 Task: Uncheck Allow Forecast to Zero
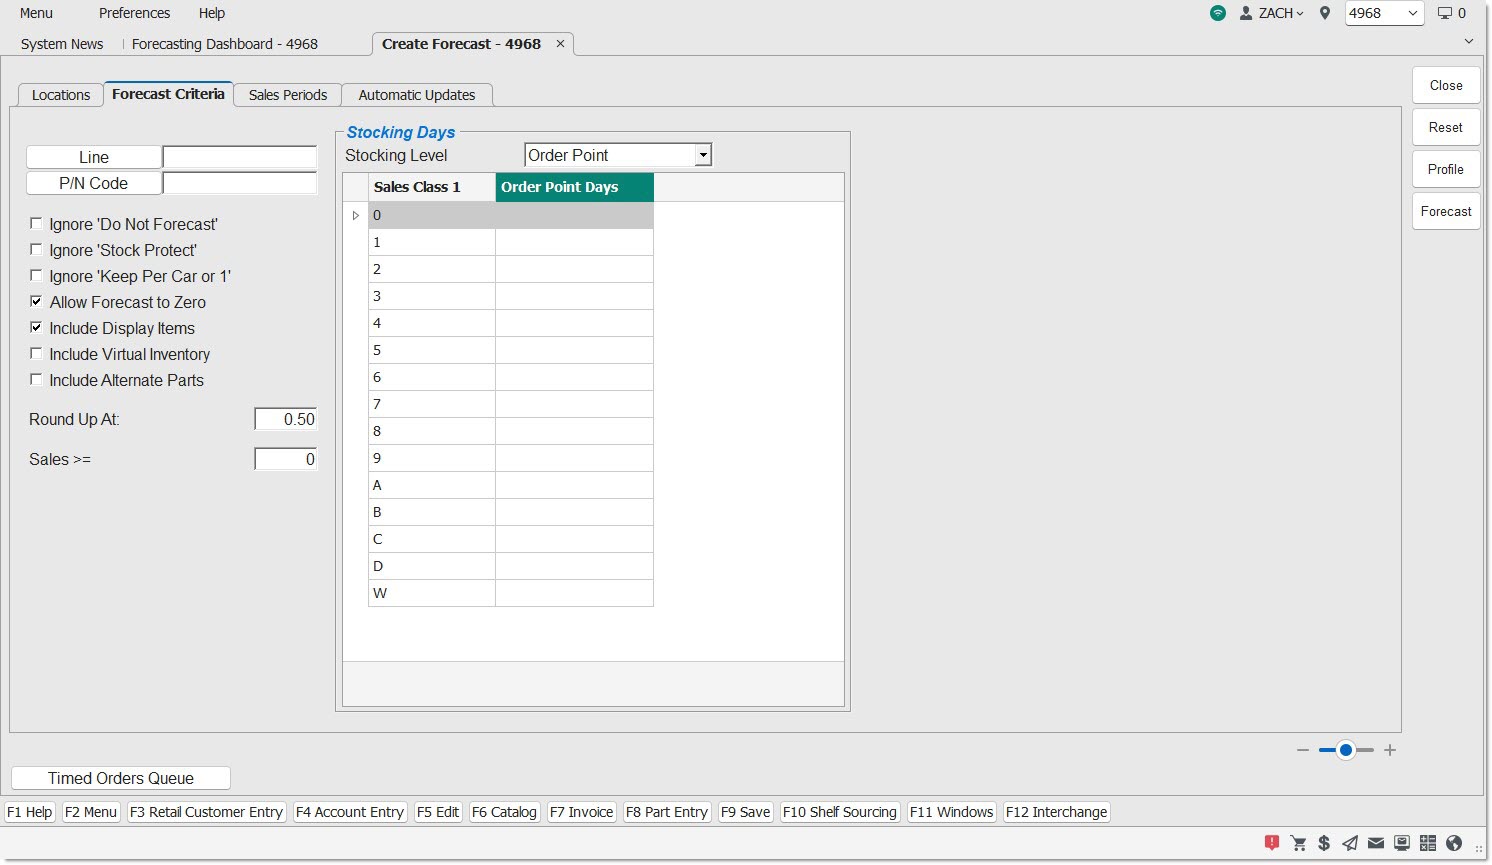(36, 302)
